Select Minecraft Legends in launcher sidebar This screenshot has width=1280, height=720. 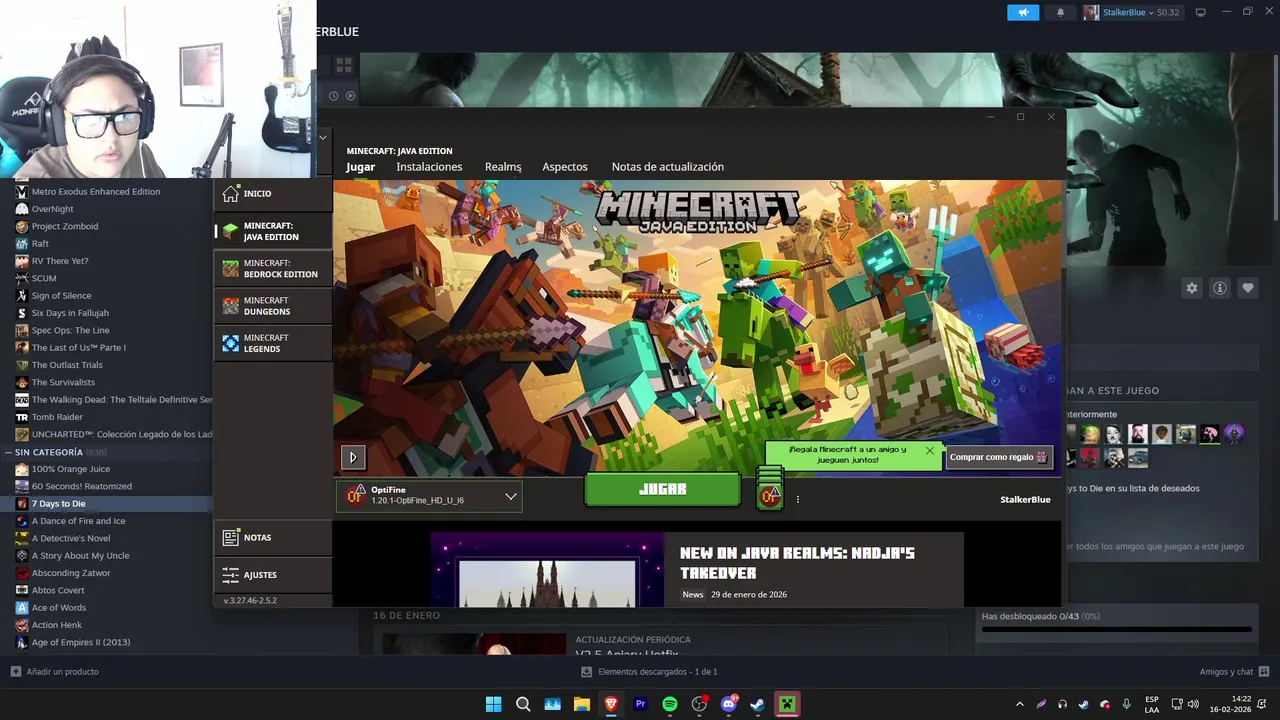coord(272,343)
